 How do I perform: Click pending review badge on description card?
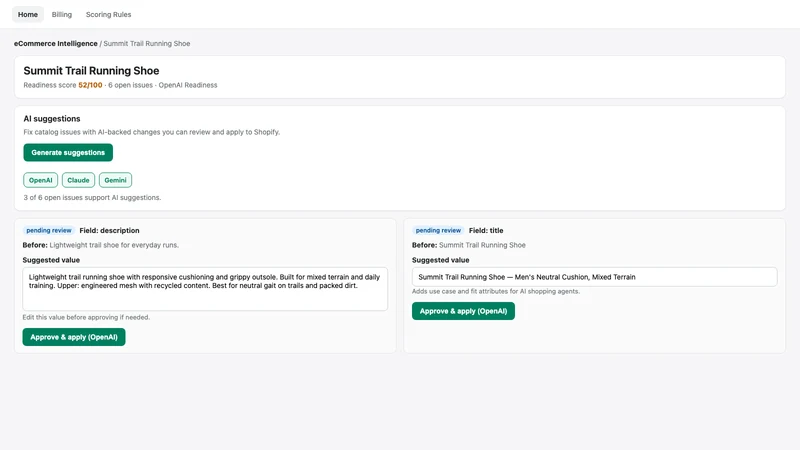pos(49,231)
